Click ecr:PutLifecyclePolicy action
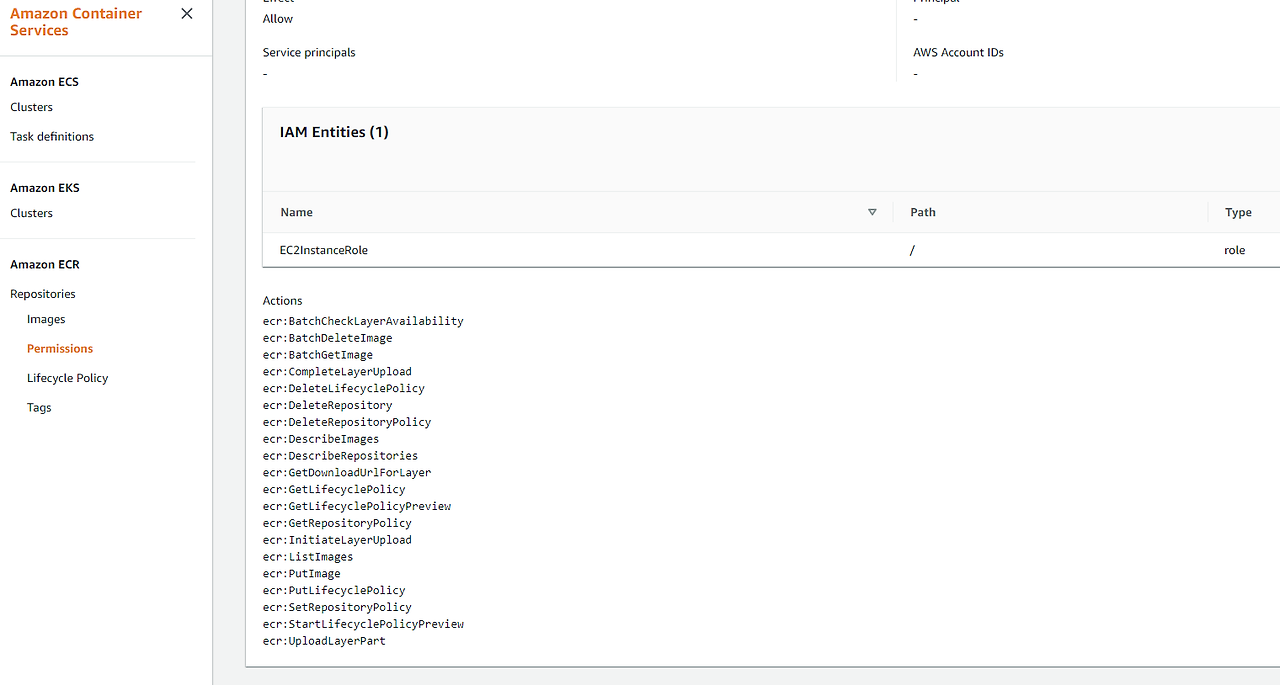The image size is (1280, 685). point(334,590)
